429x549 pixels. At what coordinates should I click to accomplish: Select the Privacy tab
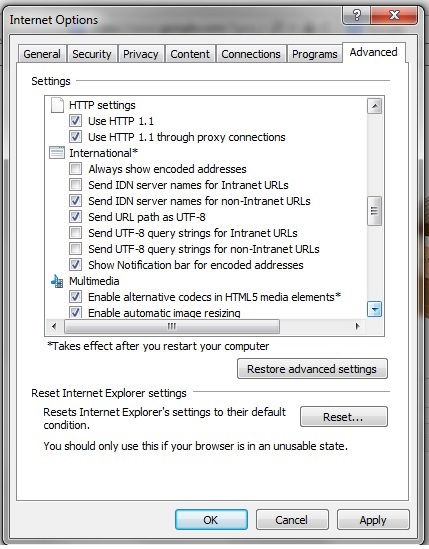[141, 54]
